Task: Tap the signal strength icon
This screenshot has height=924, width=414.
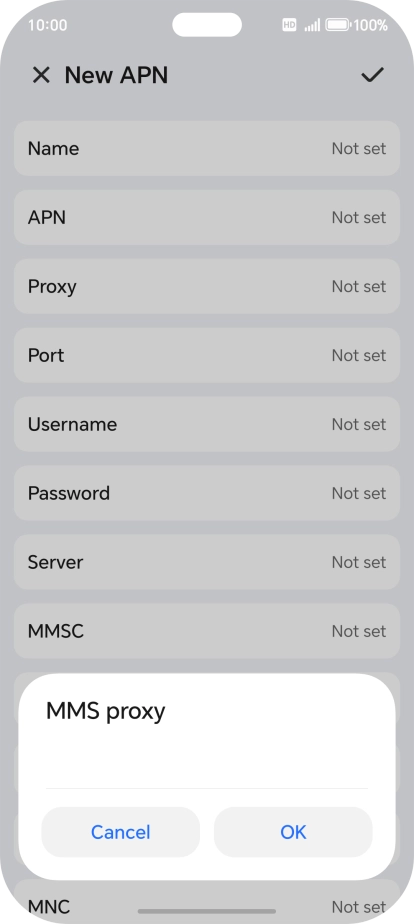Action: pos(312,25)
